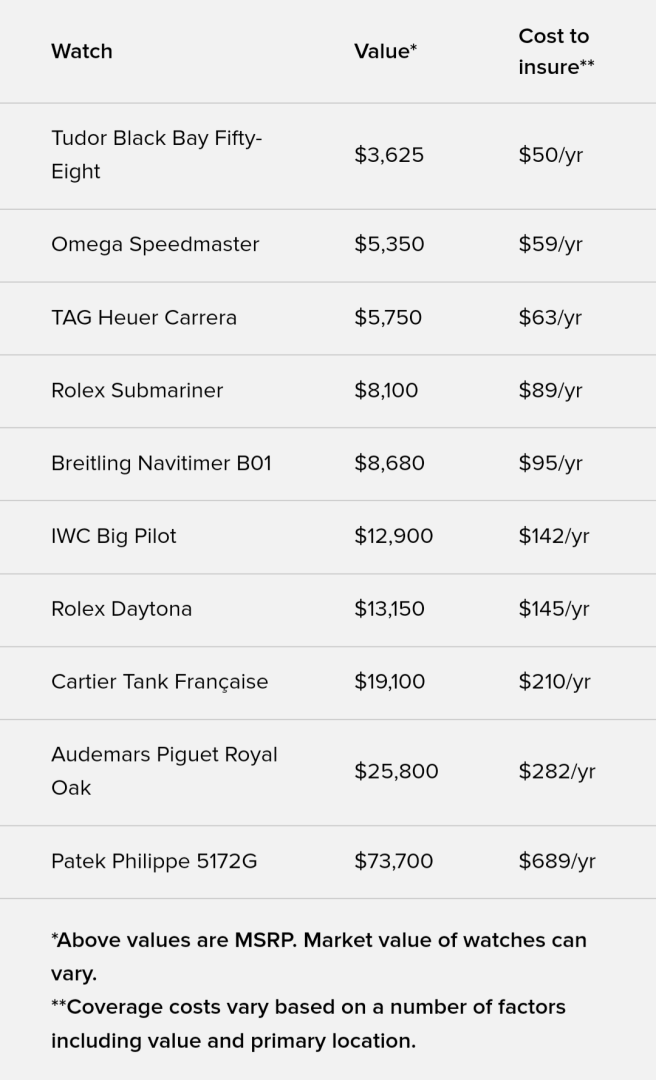The image size is (656, 1080).
Task: Click the $3,625 value cell
Action: [x=389, y=155]
